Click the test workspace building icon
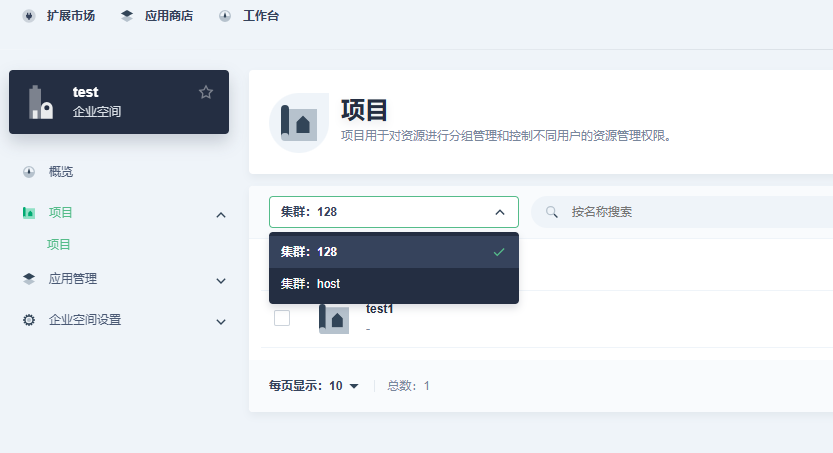 click(x=41, y=102)
